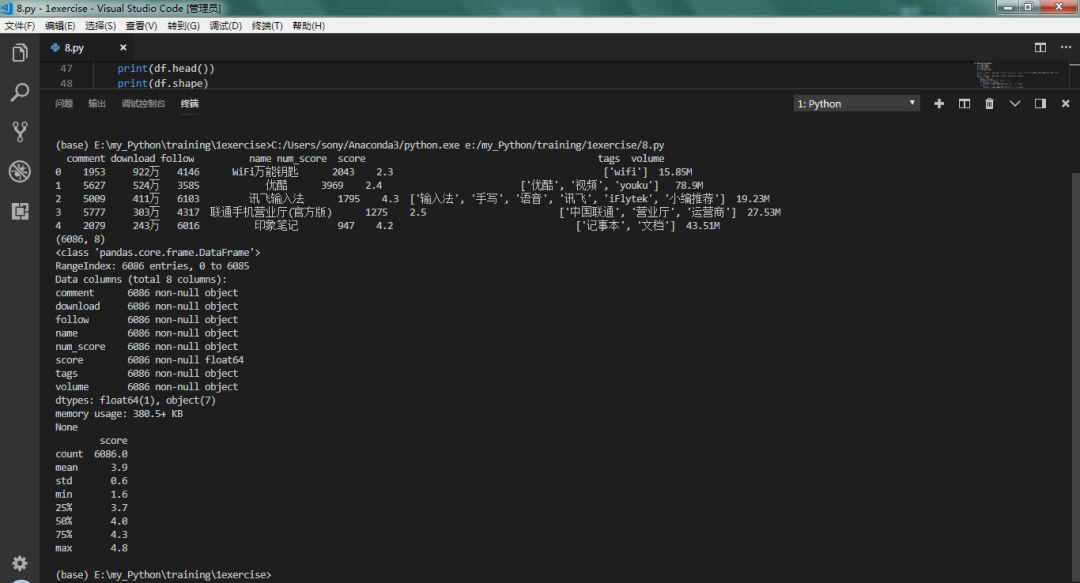
Task: Collapse the panel with chevron icon
Action: point(1015,103)
